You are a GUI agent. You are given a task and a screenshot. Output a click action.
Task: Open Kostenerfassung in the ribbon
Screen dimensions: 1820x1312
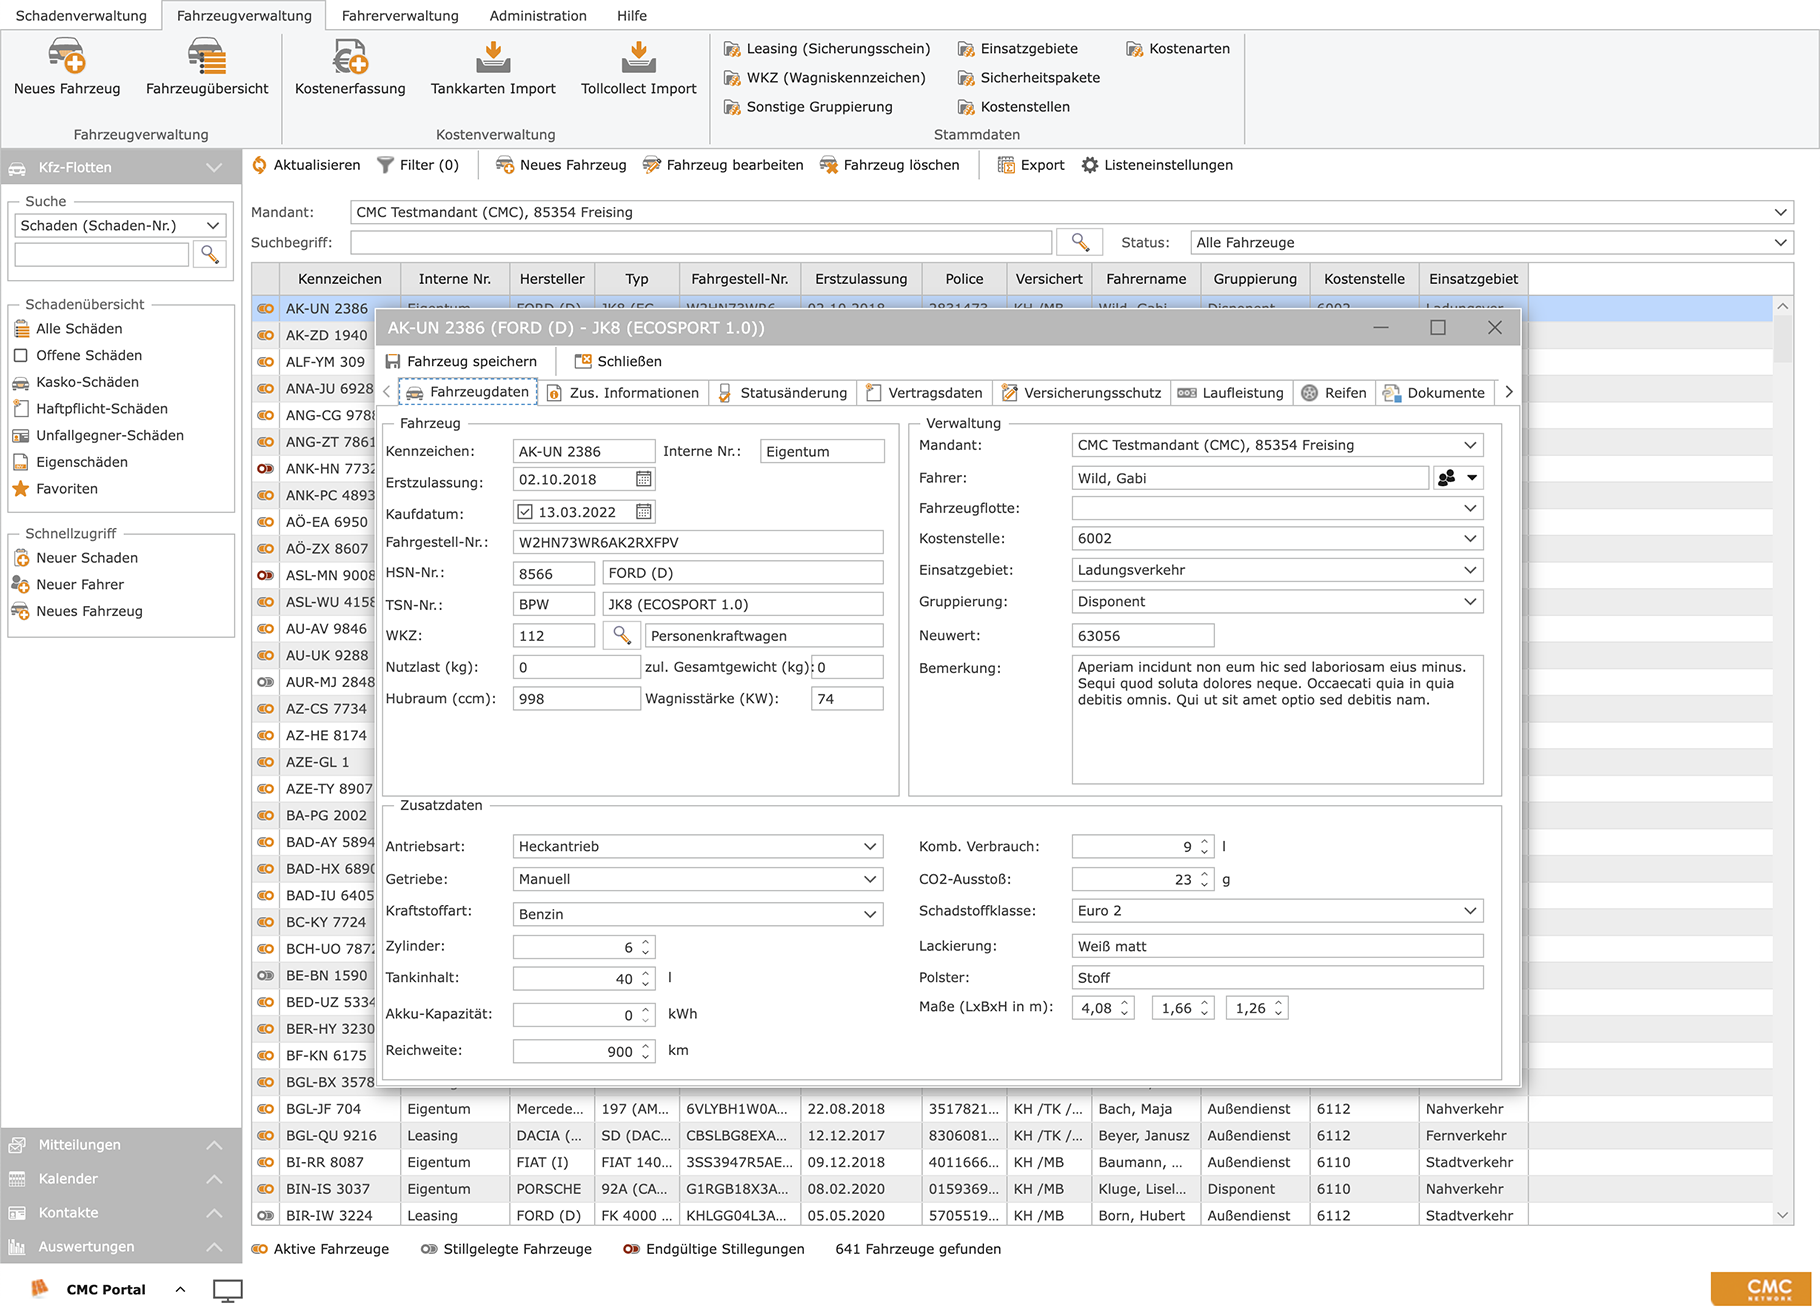[x=350, y=67]
